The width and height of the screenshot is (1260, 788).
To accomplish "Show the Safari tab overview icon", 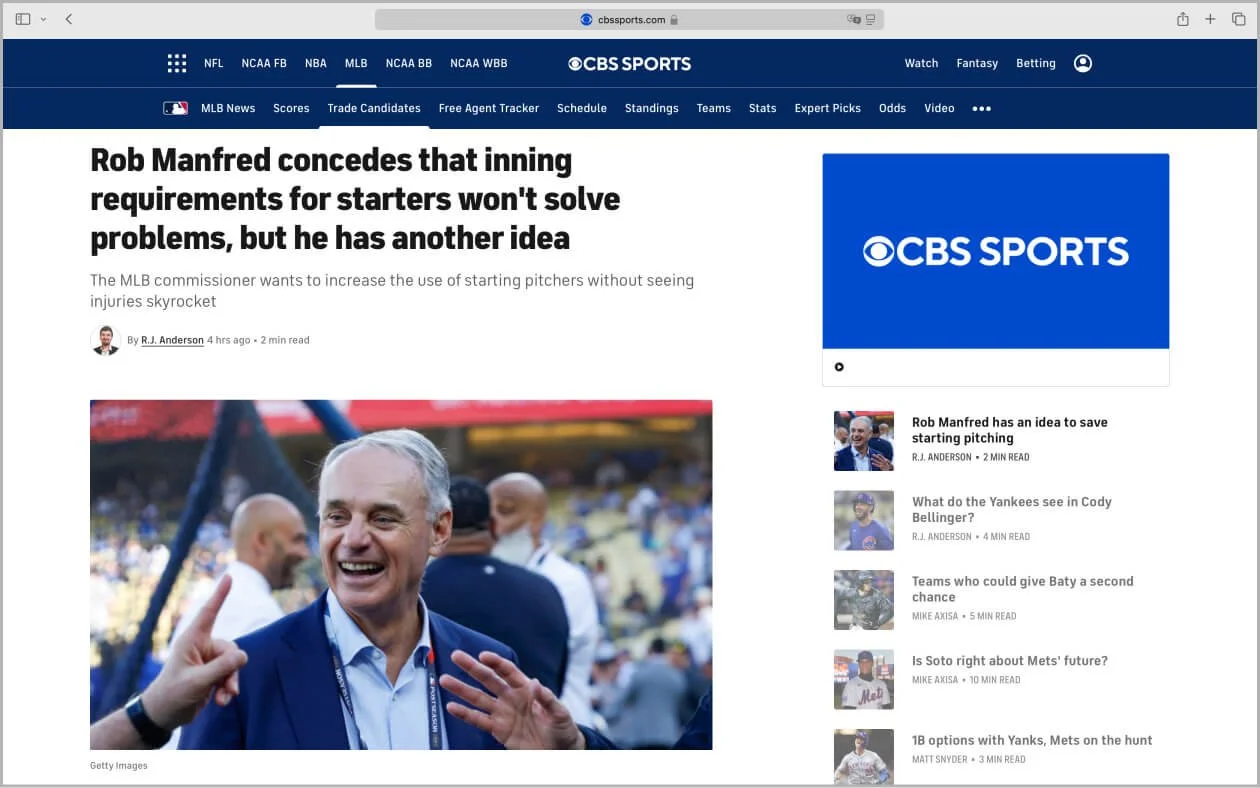I will [1238, 19].
